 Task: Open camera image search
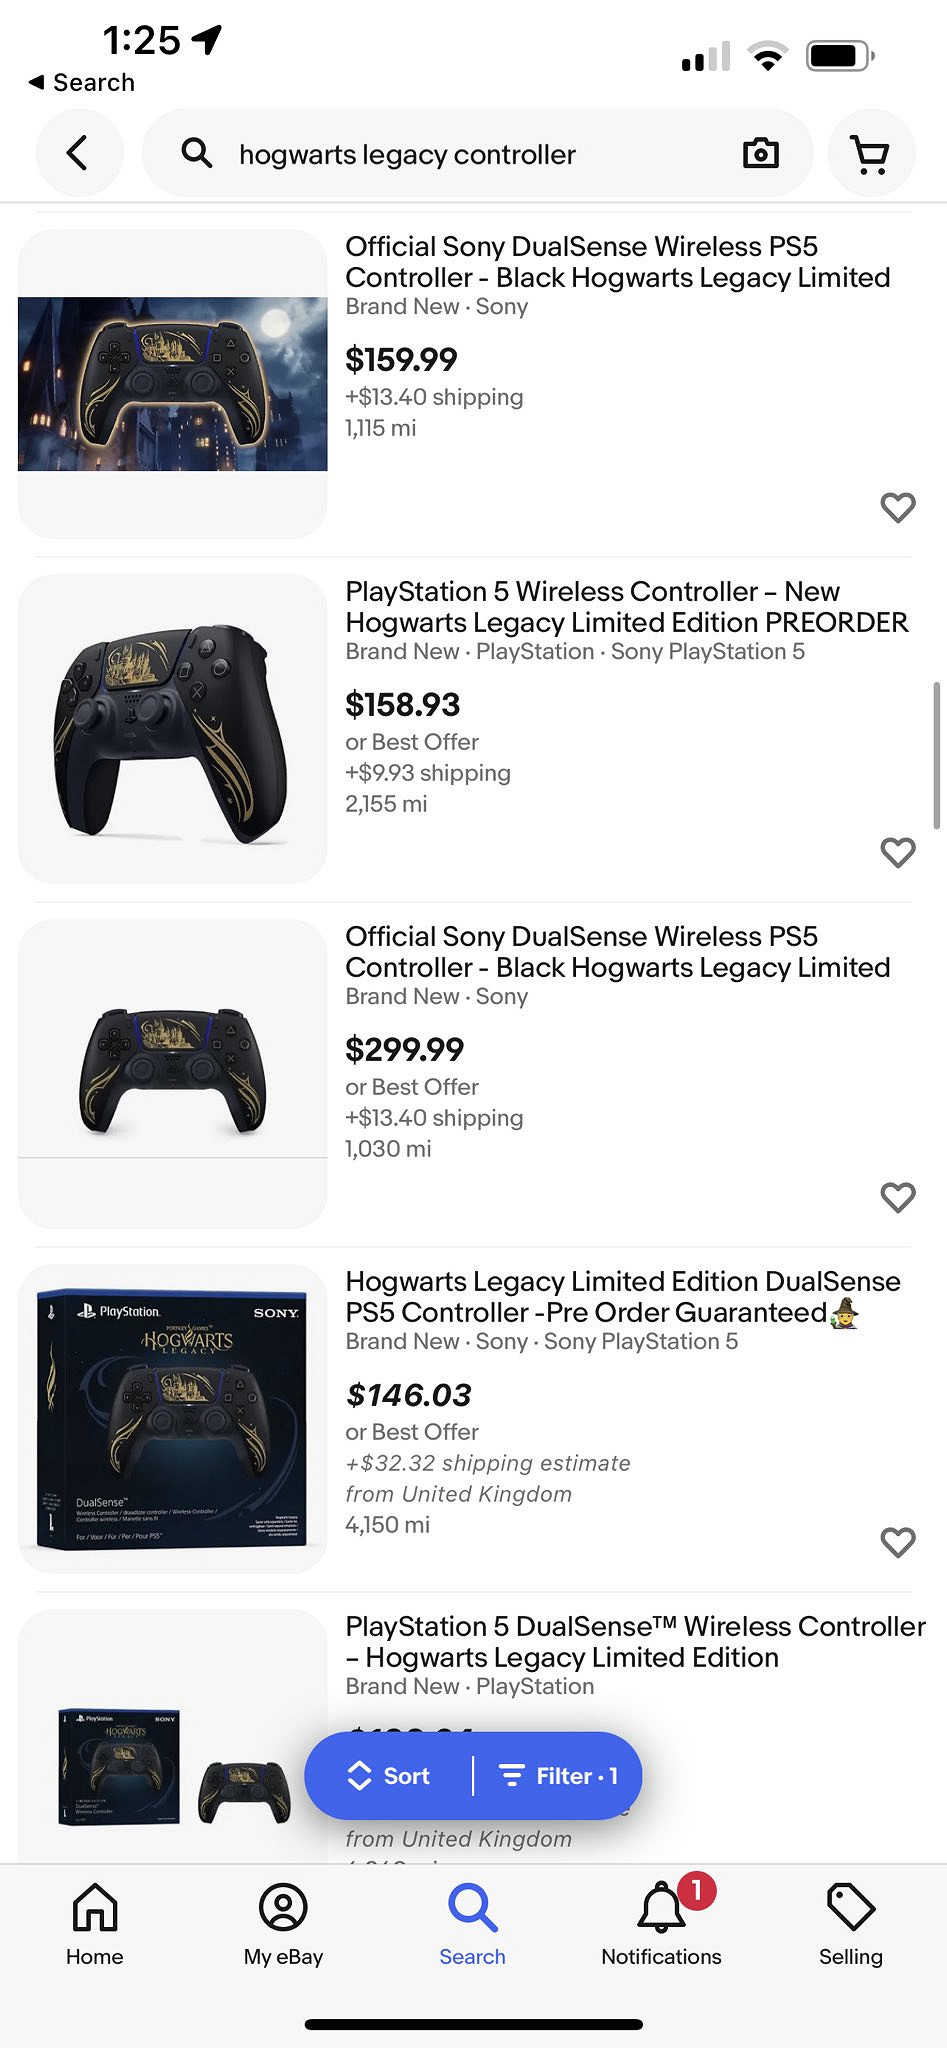click(x=760, y=154)
